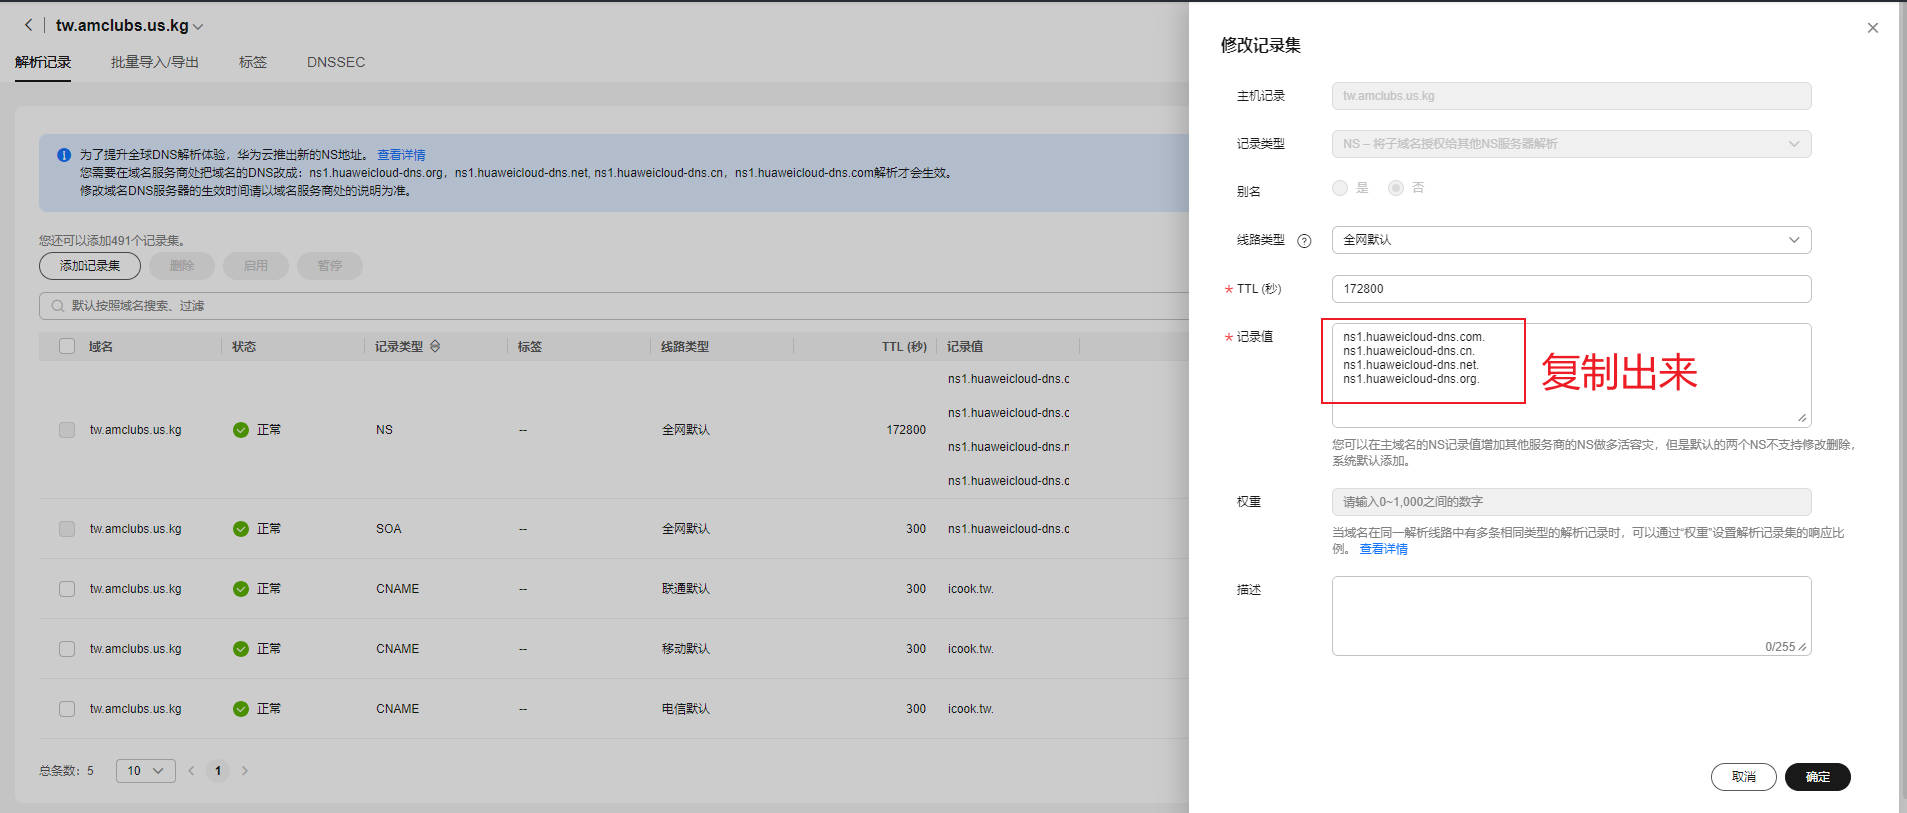Click into the TTL field showing 172800
The height and width of the screenshot is (813, 1907).
tap(1570, 289)
